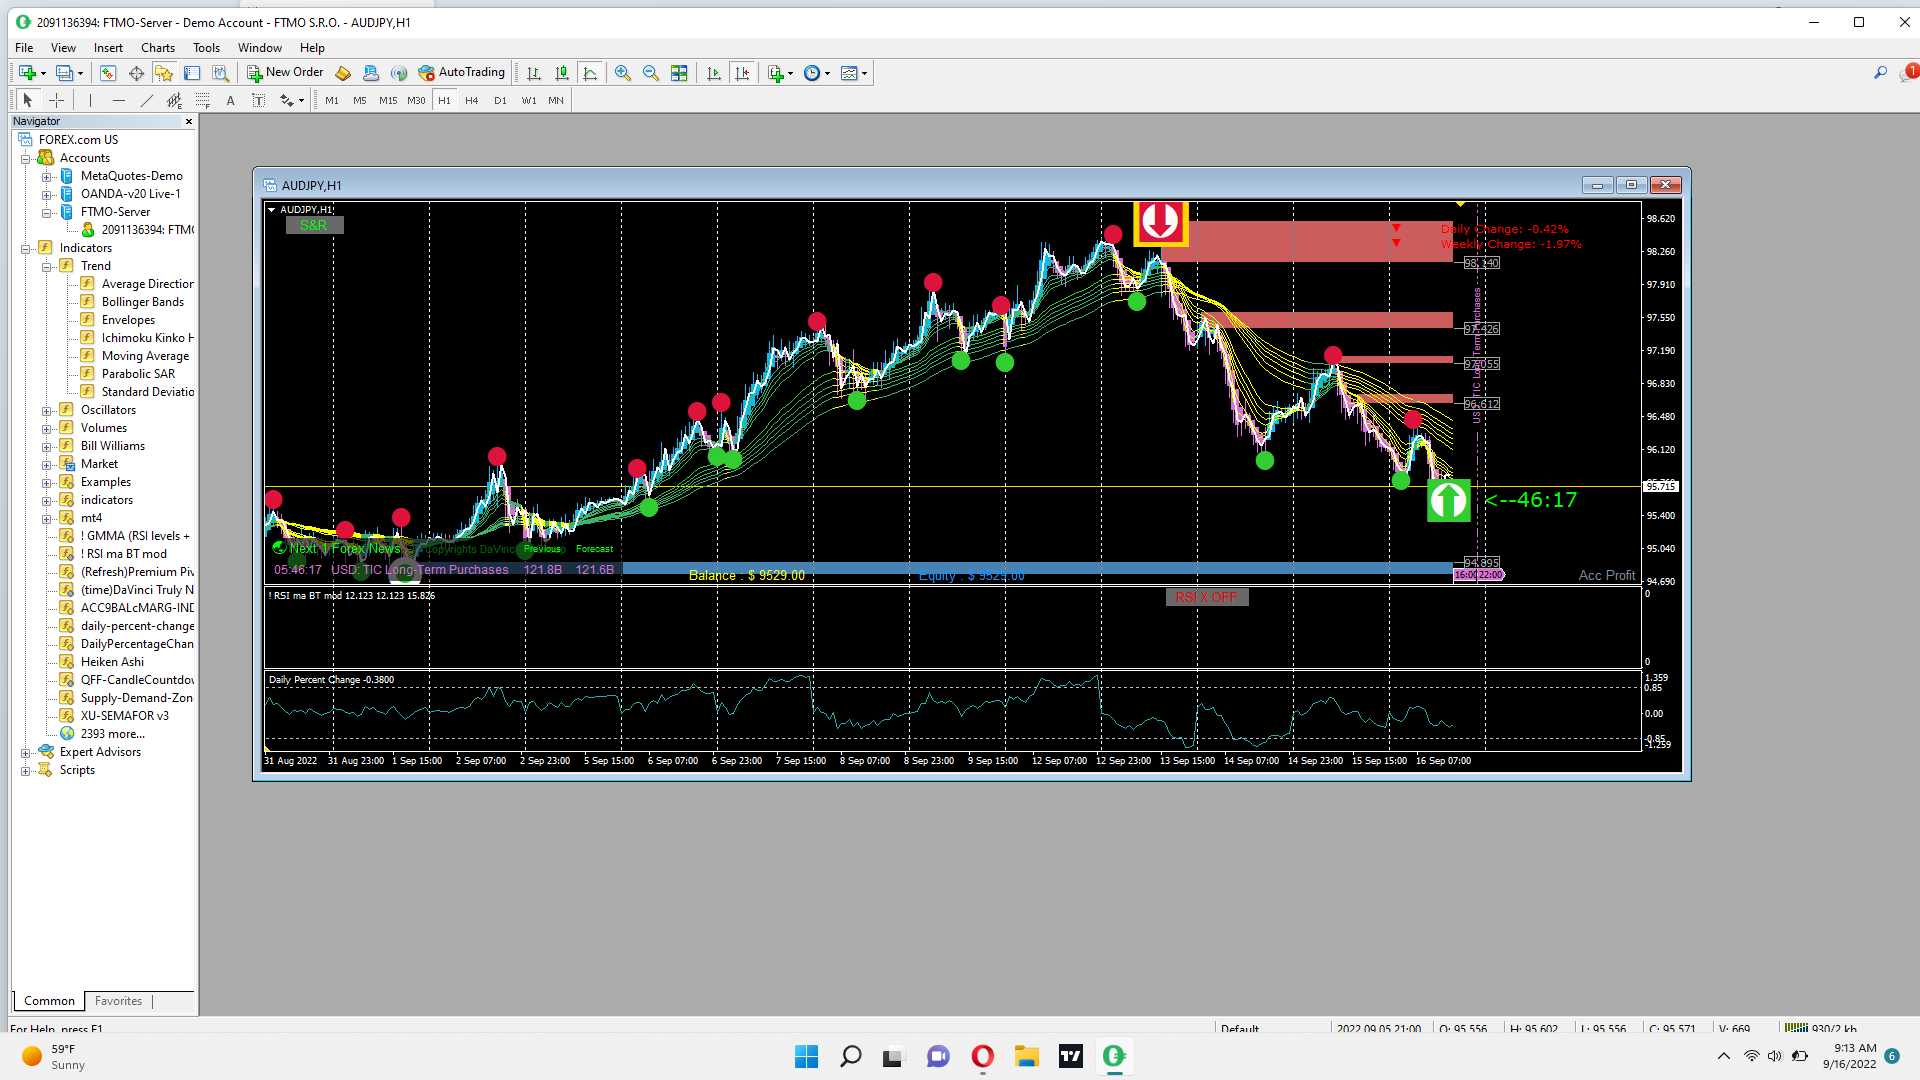
Task: Expand the Oscillators indicator folder
Action: [x=46, y=410]
